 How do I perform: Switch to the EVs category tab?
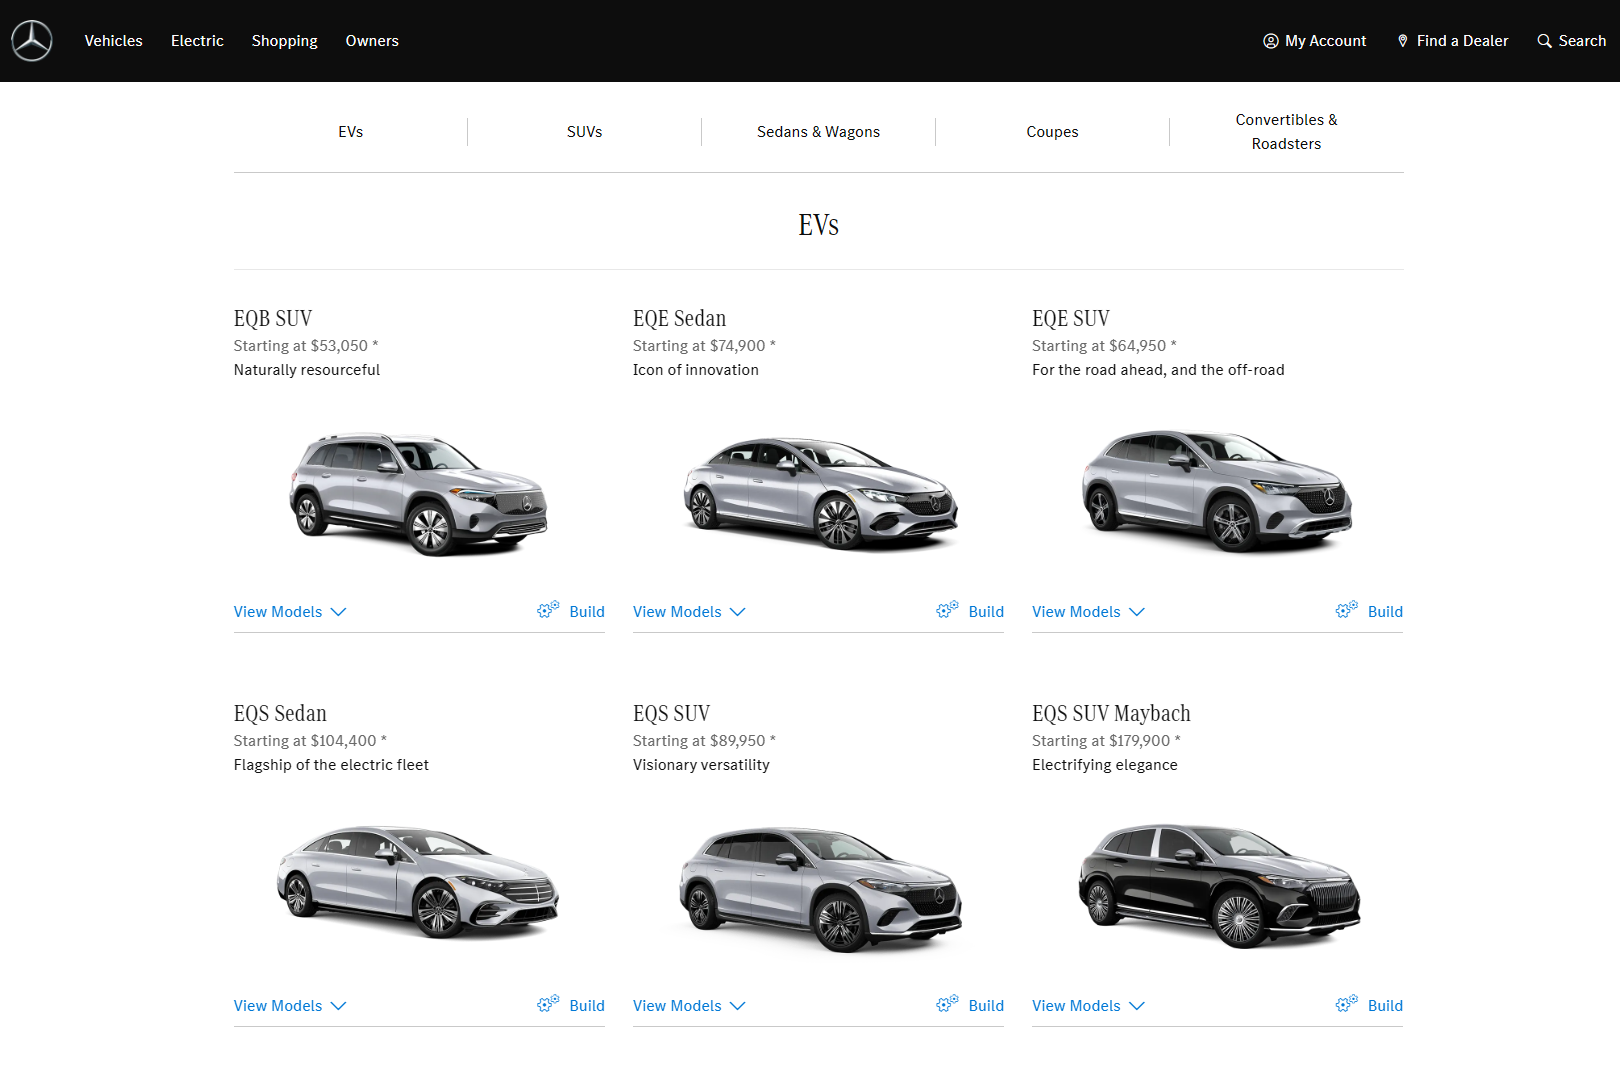pos(351,132)
